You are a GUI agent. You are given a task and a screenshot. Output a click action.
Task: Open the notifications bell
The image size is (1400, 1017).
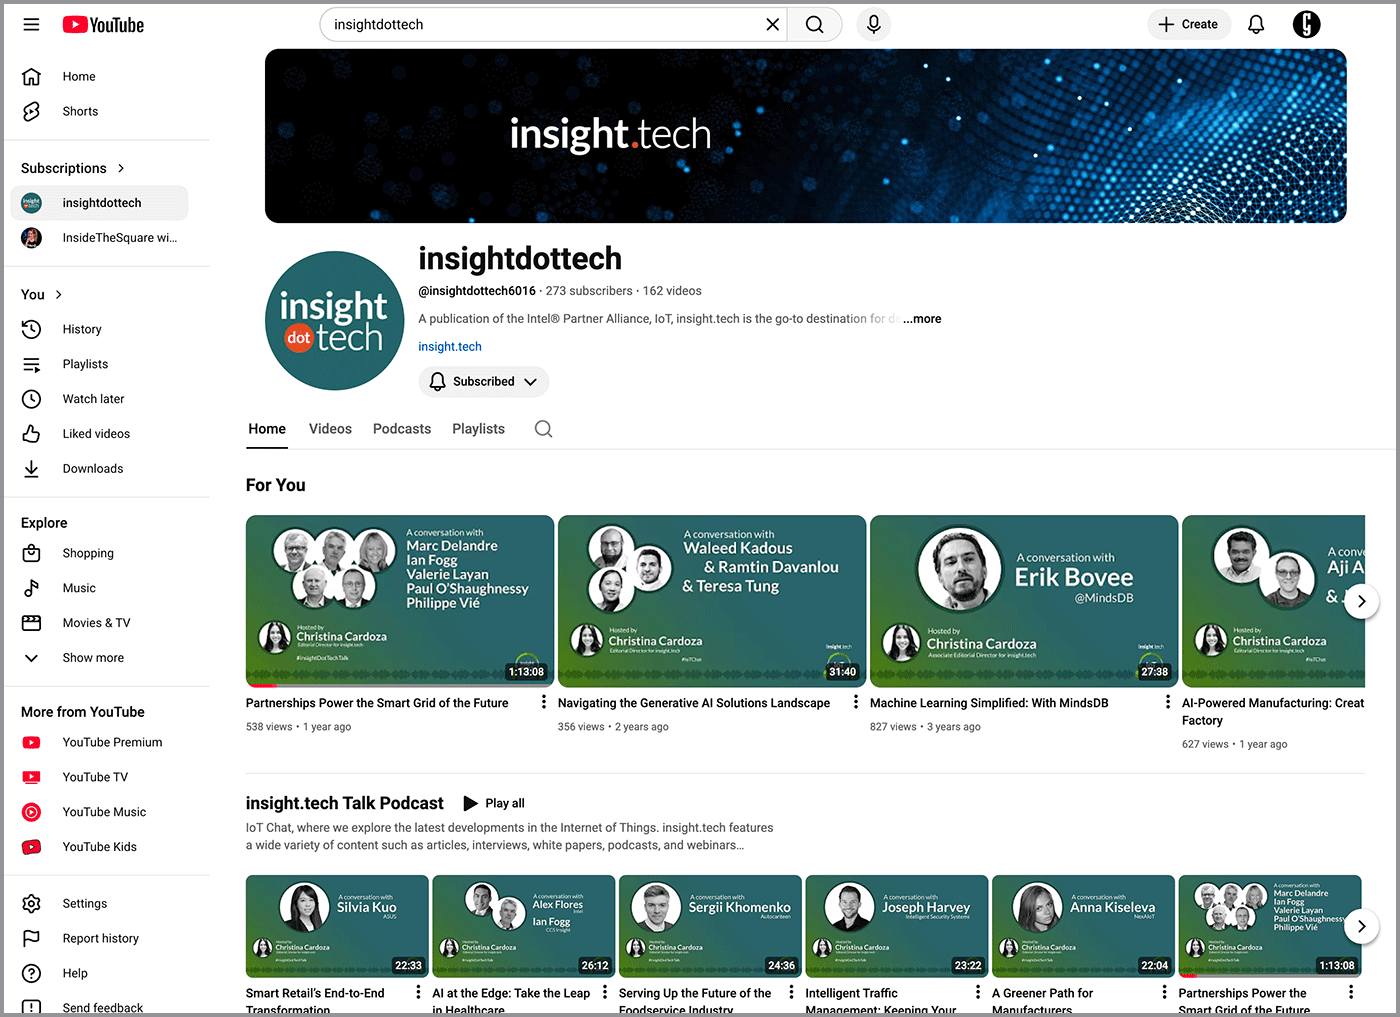coord(1256,24)
